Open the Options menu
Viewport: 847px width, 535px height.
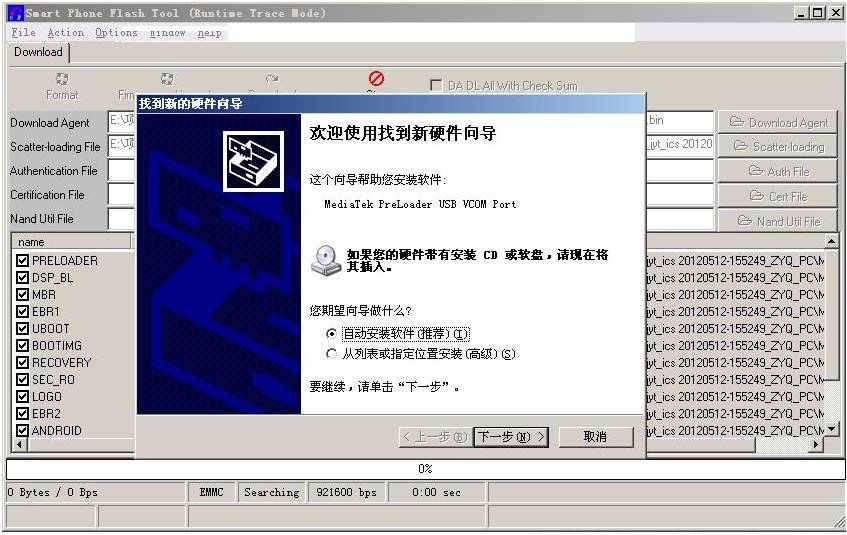coord(116,32)
